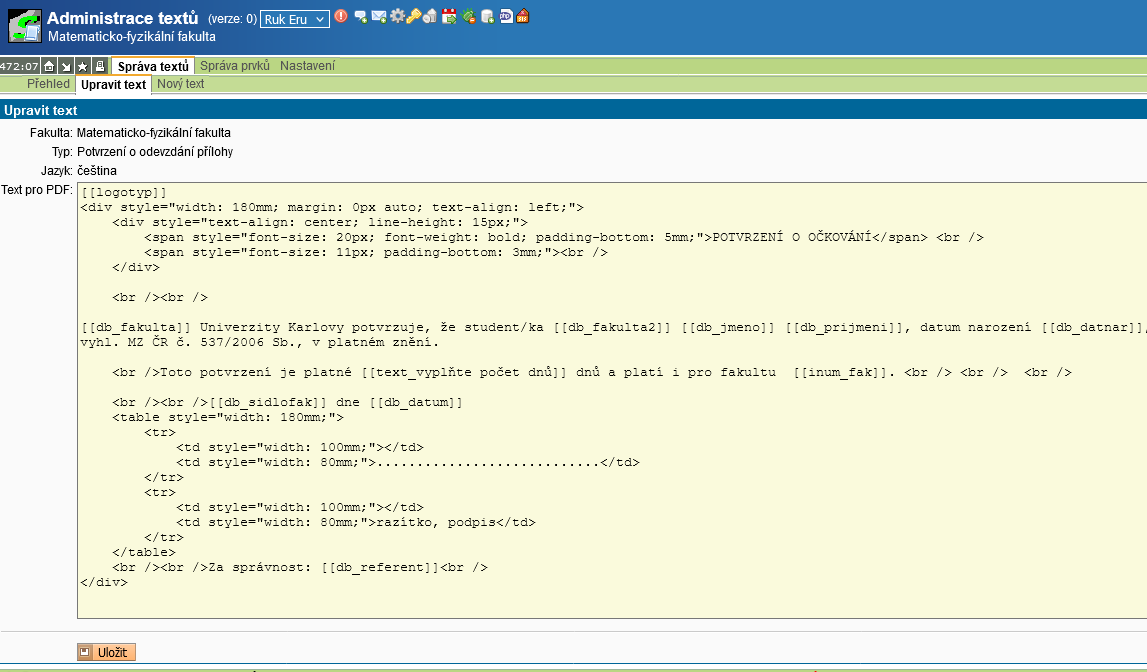This screenshot has height=672, width=1147.
Task: Switch to the Správa prvků tab
Action: point(235,66)
